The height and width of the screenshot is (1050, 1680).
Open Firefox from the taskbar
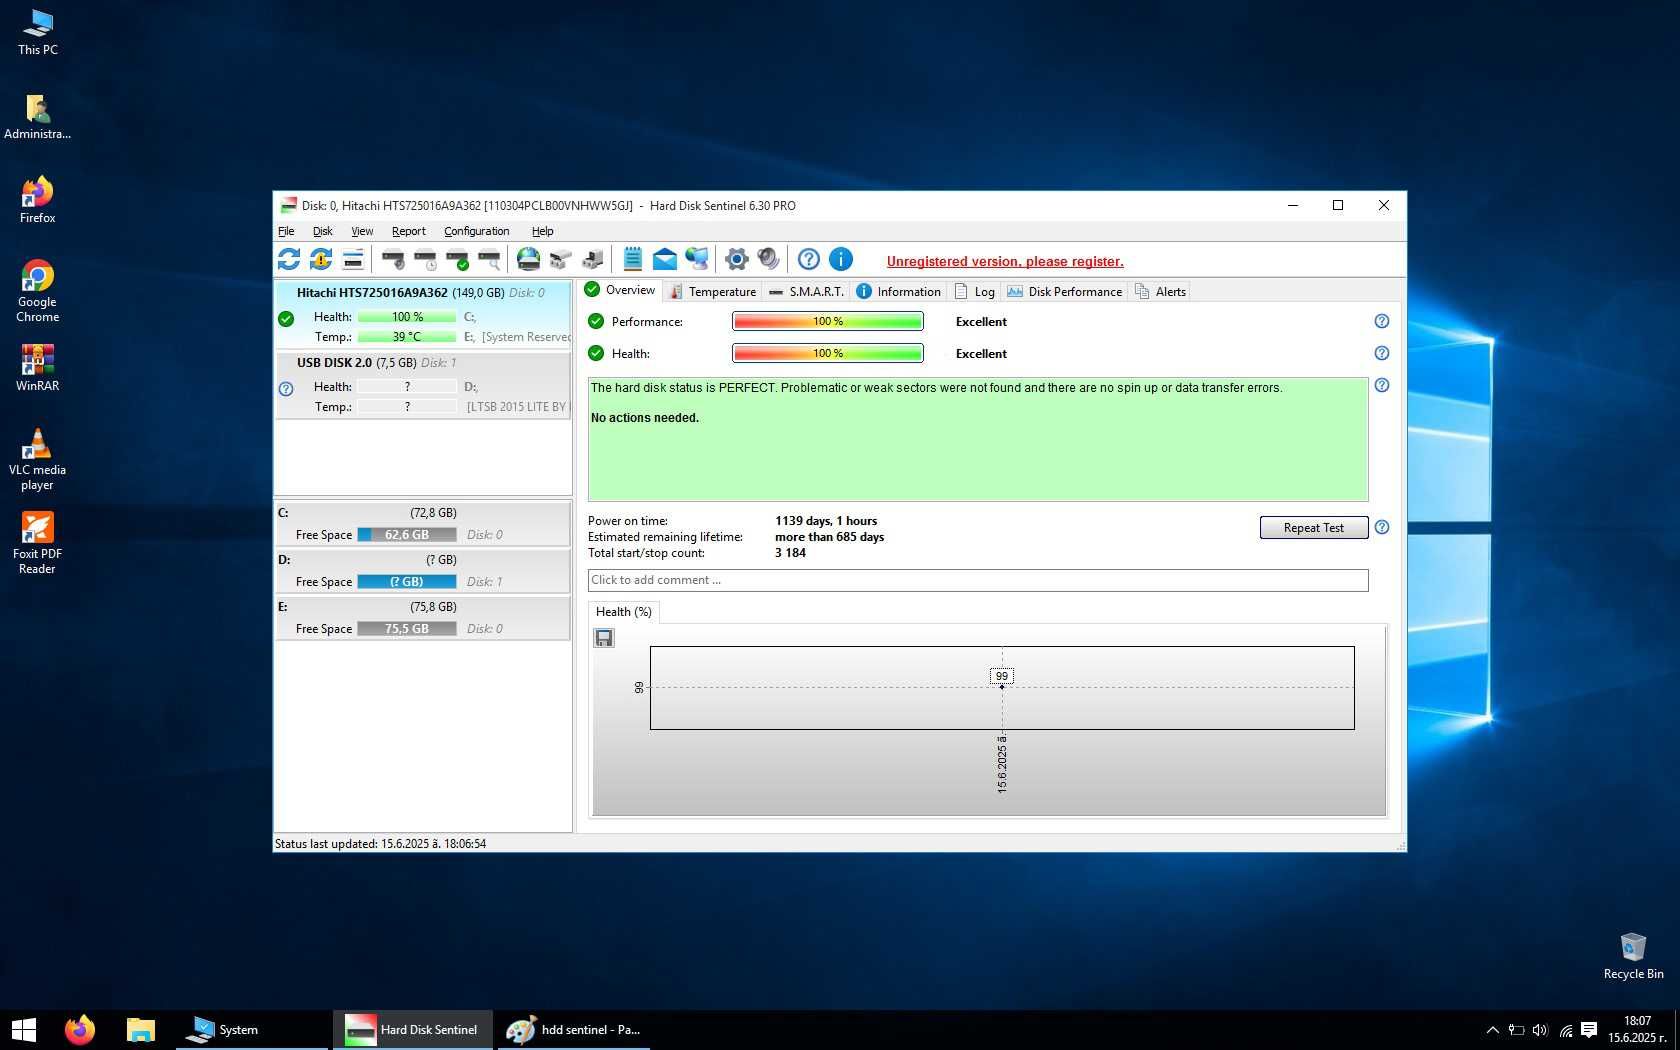(x=80, y=1029)
